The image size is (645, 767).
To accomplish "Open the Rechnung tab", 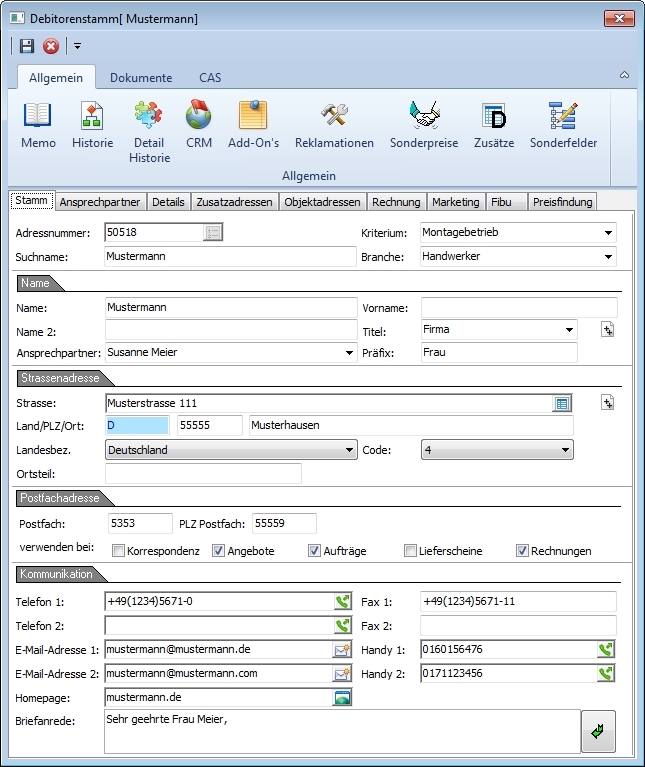I will (396, 202).
